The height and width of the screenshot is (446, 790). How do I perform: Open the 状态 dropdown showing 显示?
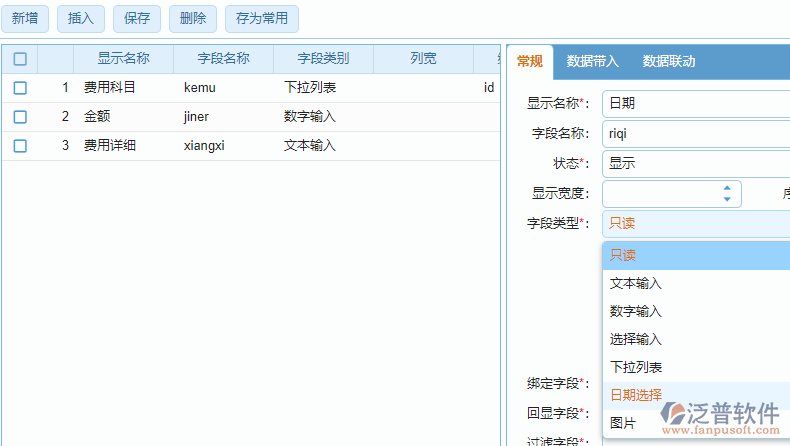point(696,163)
